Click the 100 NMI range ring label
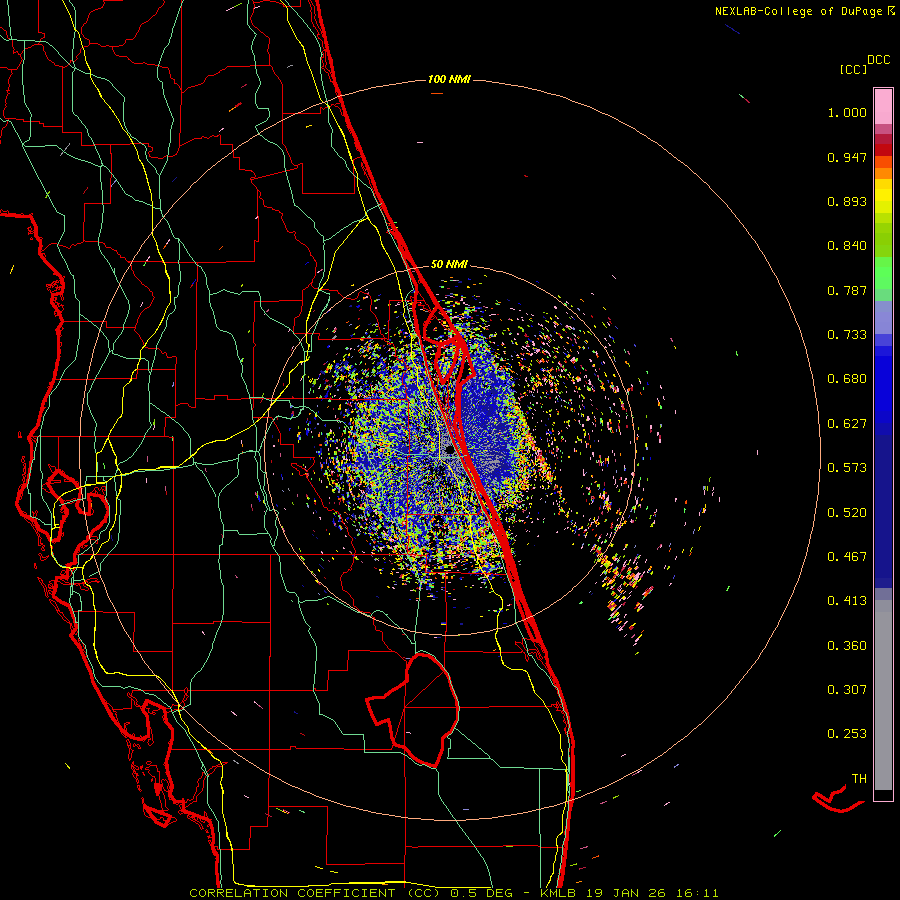This screenshot has width=900, height=900. tap(449, 79)
